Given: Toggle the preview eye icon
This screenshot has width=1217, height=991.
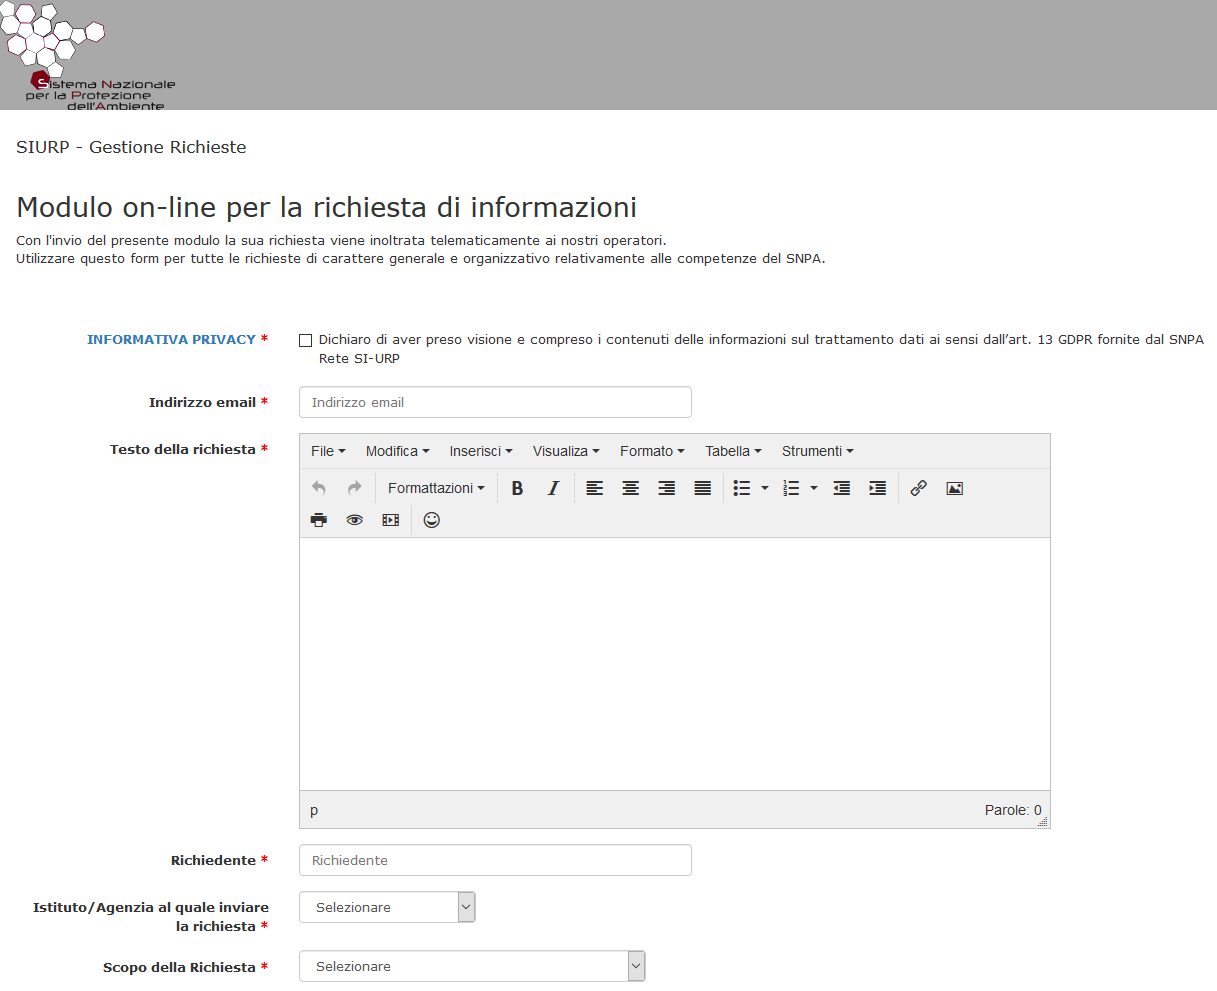Looking at the screenshot, I should coord(354,520).
